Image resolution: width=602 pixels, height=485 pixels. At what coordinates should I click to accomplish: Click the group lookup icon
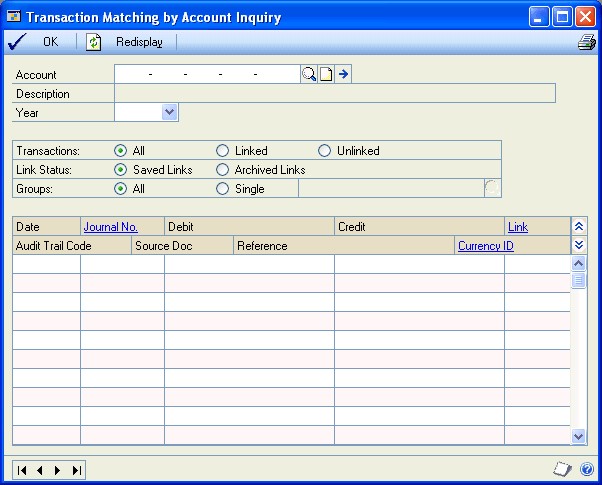(x=492, y=188)
